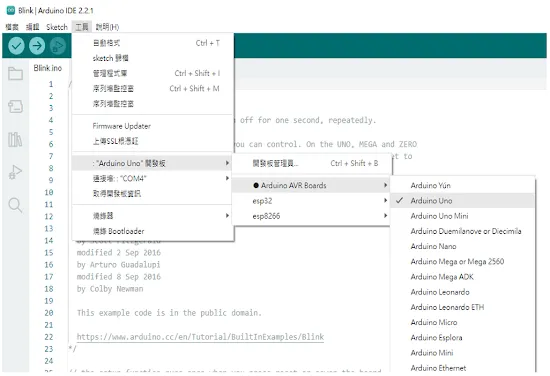
Task: Open Serial Monitor Ctrl + Shift + M
Action: tap(153, 88)
